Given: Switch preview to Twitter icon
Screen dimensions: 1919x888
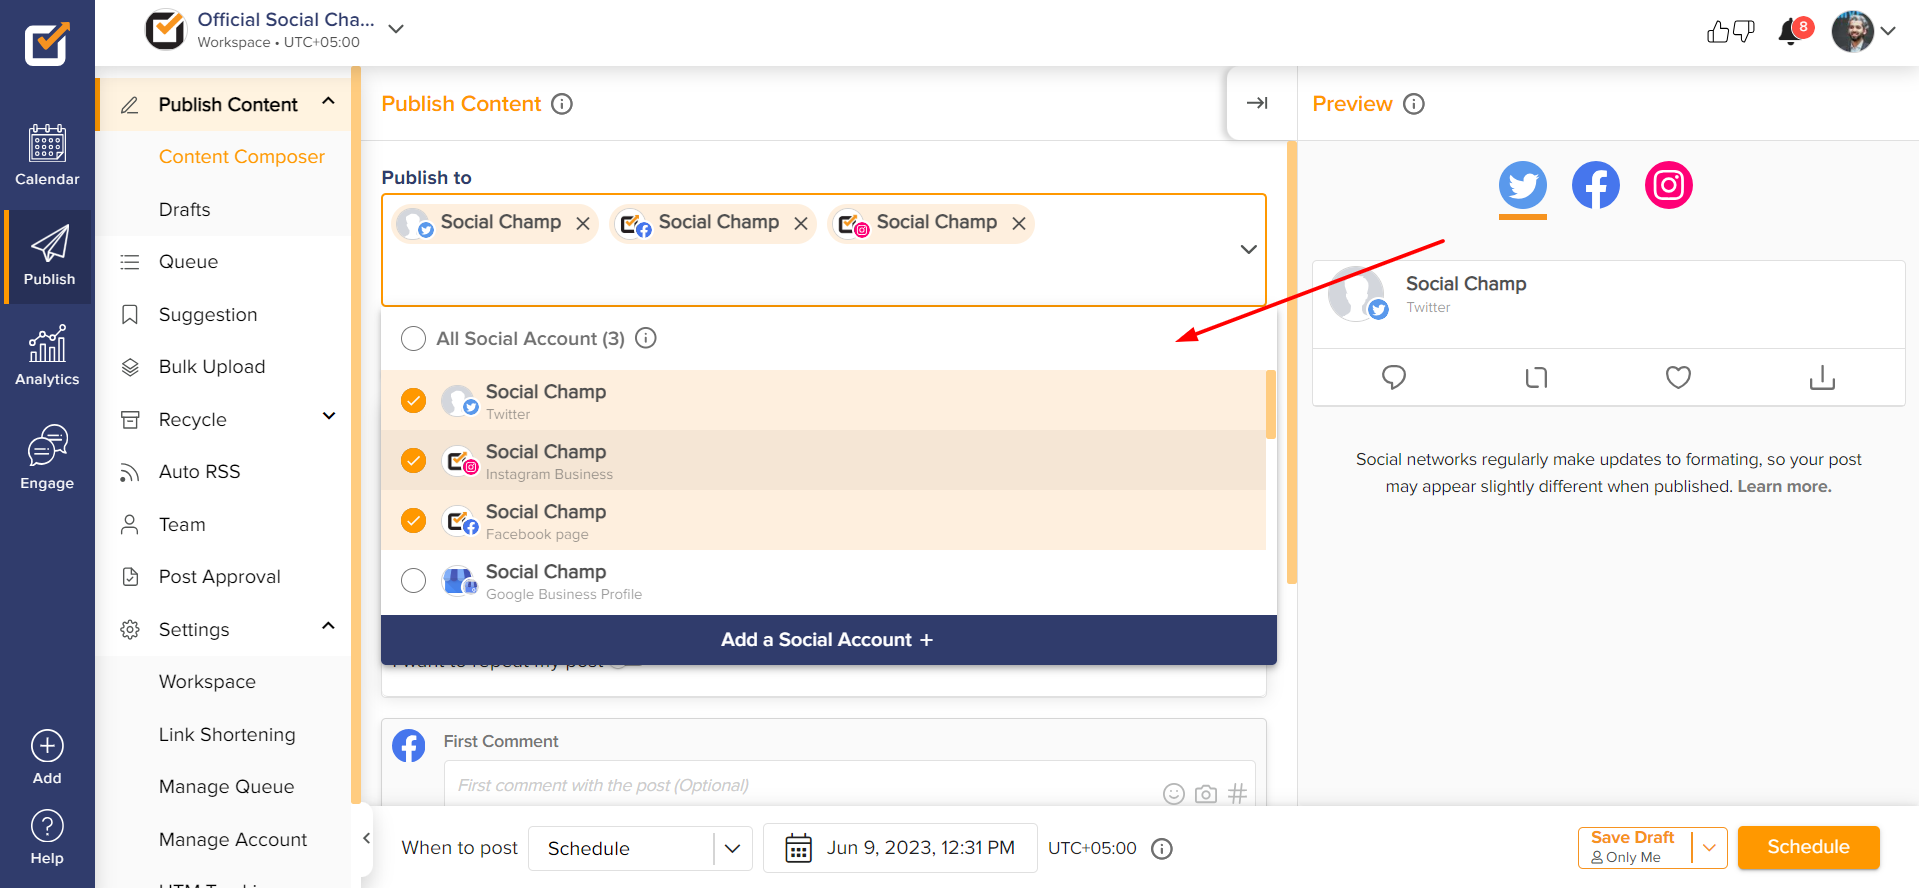Looking at the screenshot, I should point(1523,185).
